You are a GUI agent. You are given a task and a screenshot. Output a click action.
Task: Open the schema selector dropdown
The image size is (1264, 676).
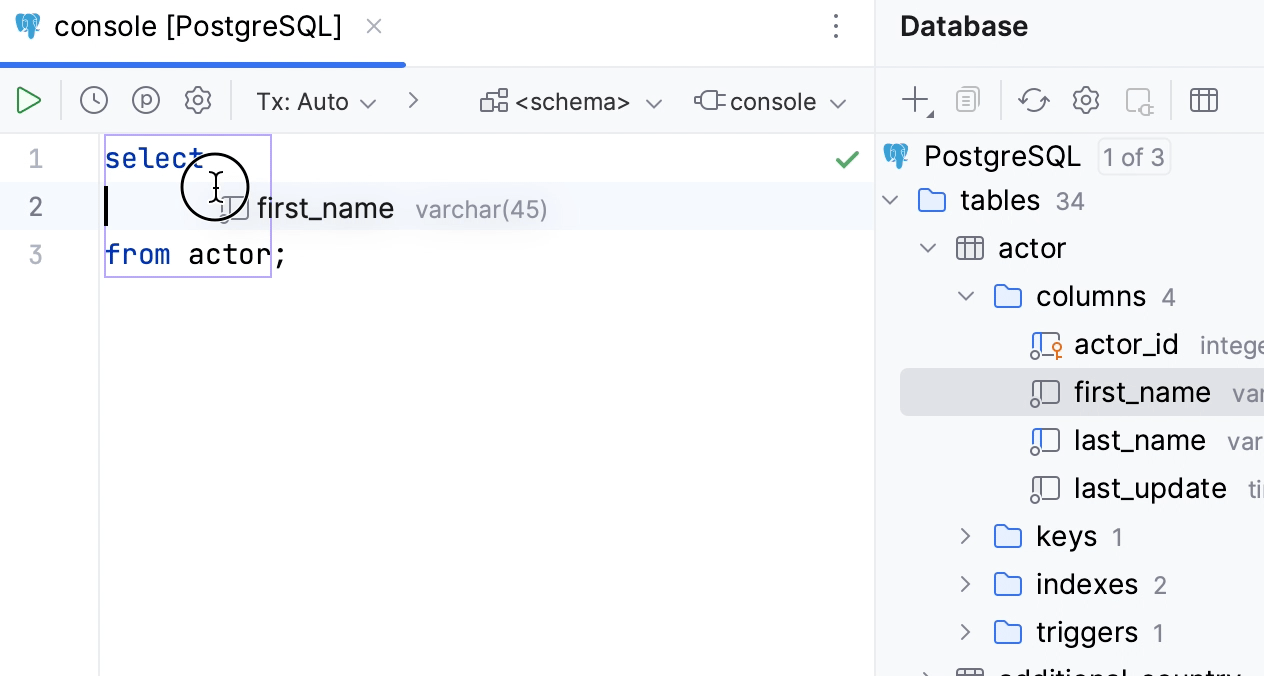click(x=570, y=101)
